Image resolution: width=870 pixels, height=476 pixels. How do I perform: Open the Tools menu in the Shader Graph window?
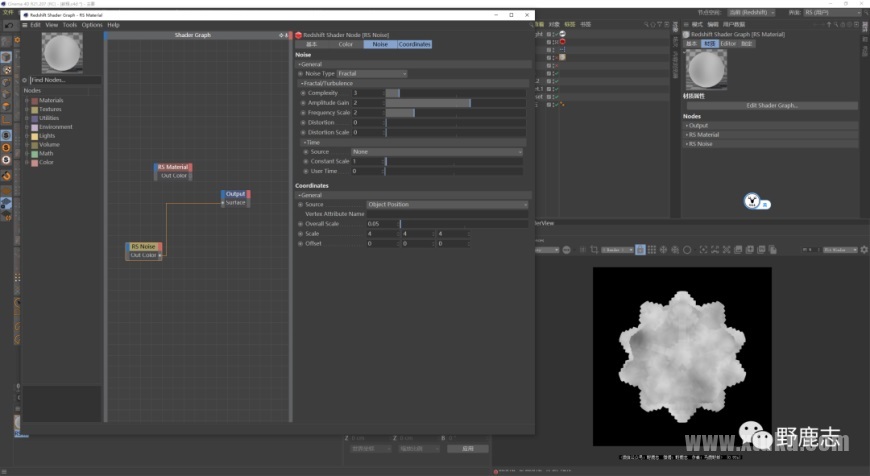(x=70, y=25)
